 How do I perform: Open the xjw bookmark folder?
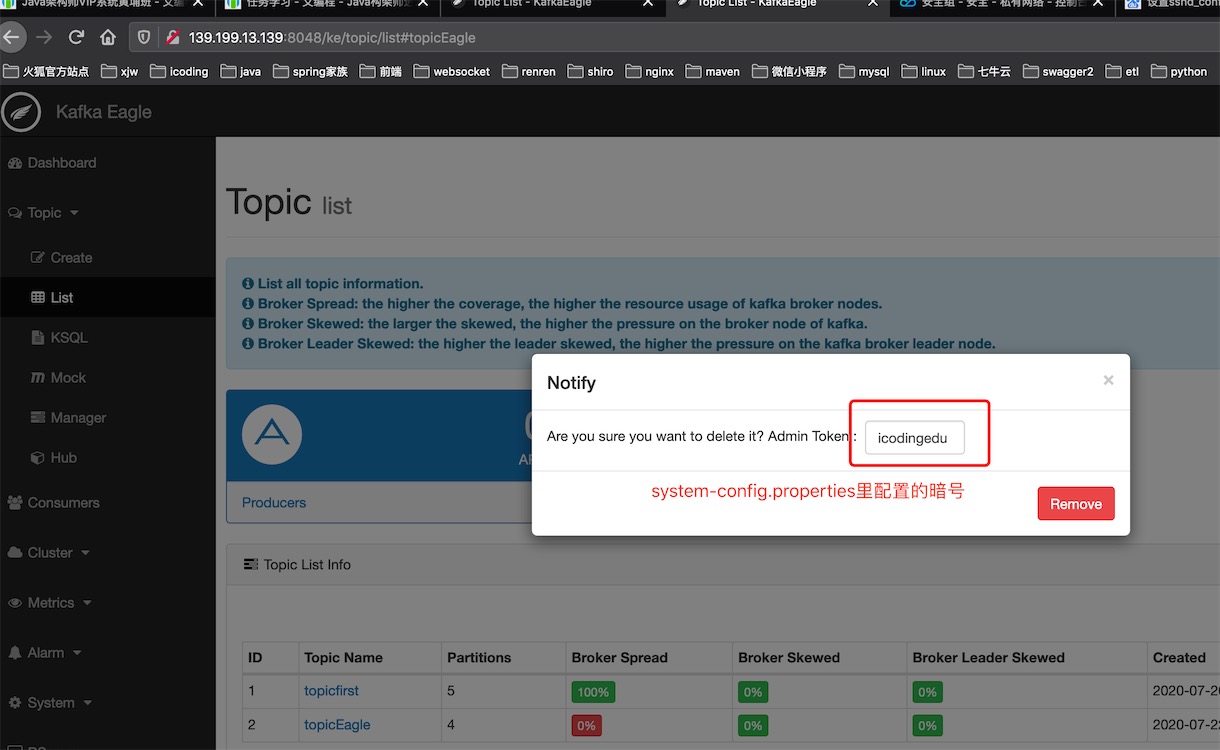tap(119, 72)
